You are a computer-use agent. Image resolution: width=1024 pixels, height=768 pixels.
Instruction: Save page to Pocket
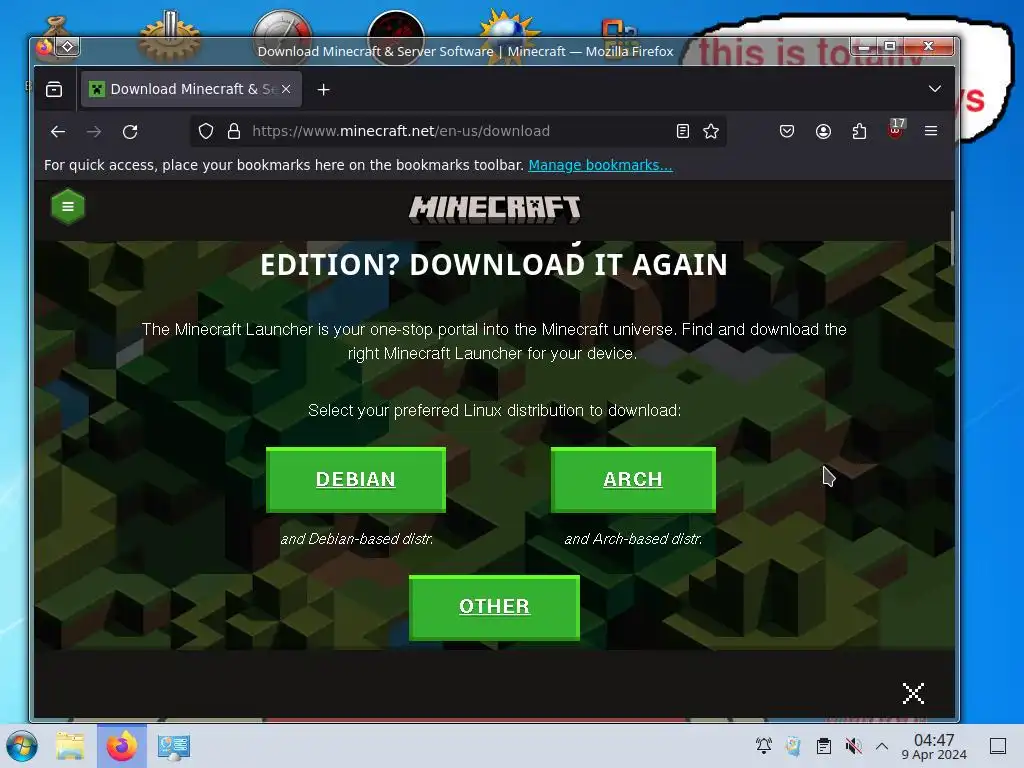[x=787, y=131]
